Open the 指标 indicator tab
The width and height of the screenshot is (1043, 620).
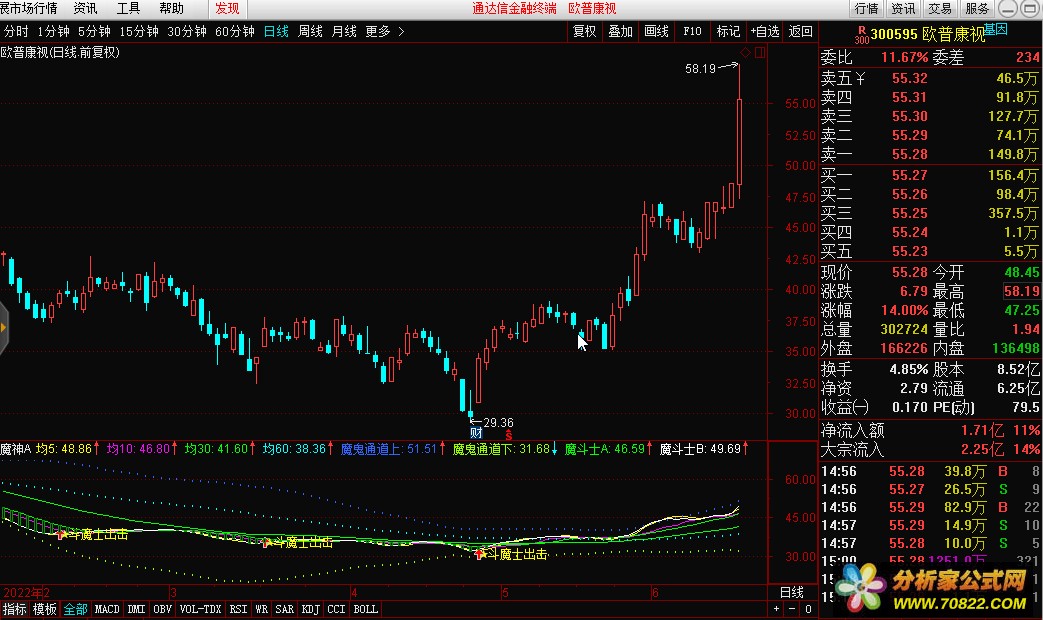coord(15,609)
